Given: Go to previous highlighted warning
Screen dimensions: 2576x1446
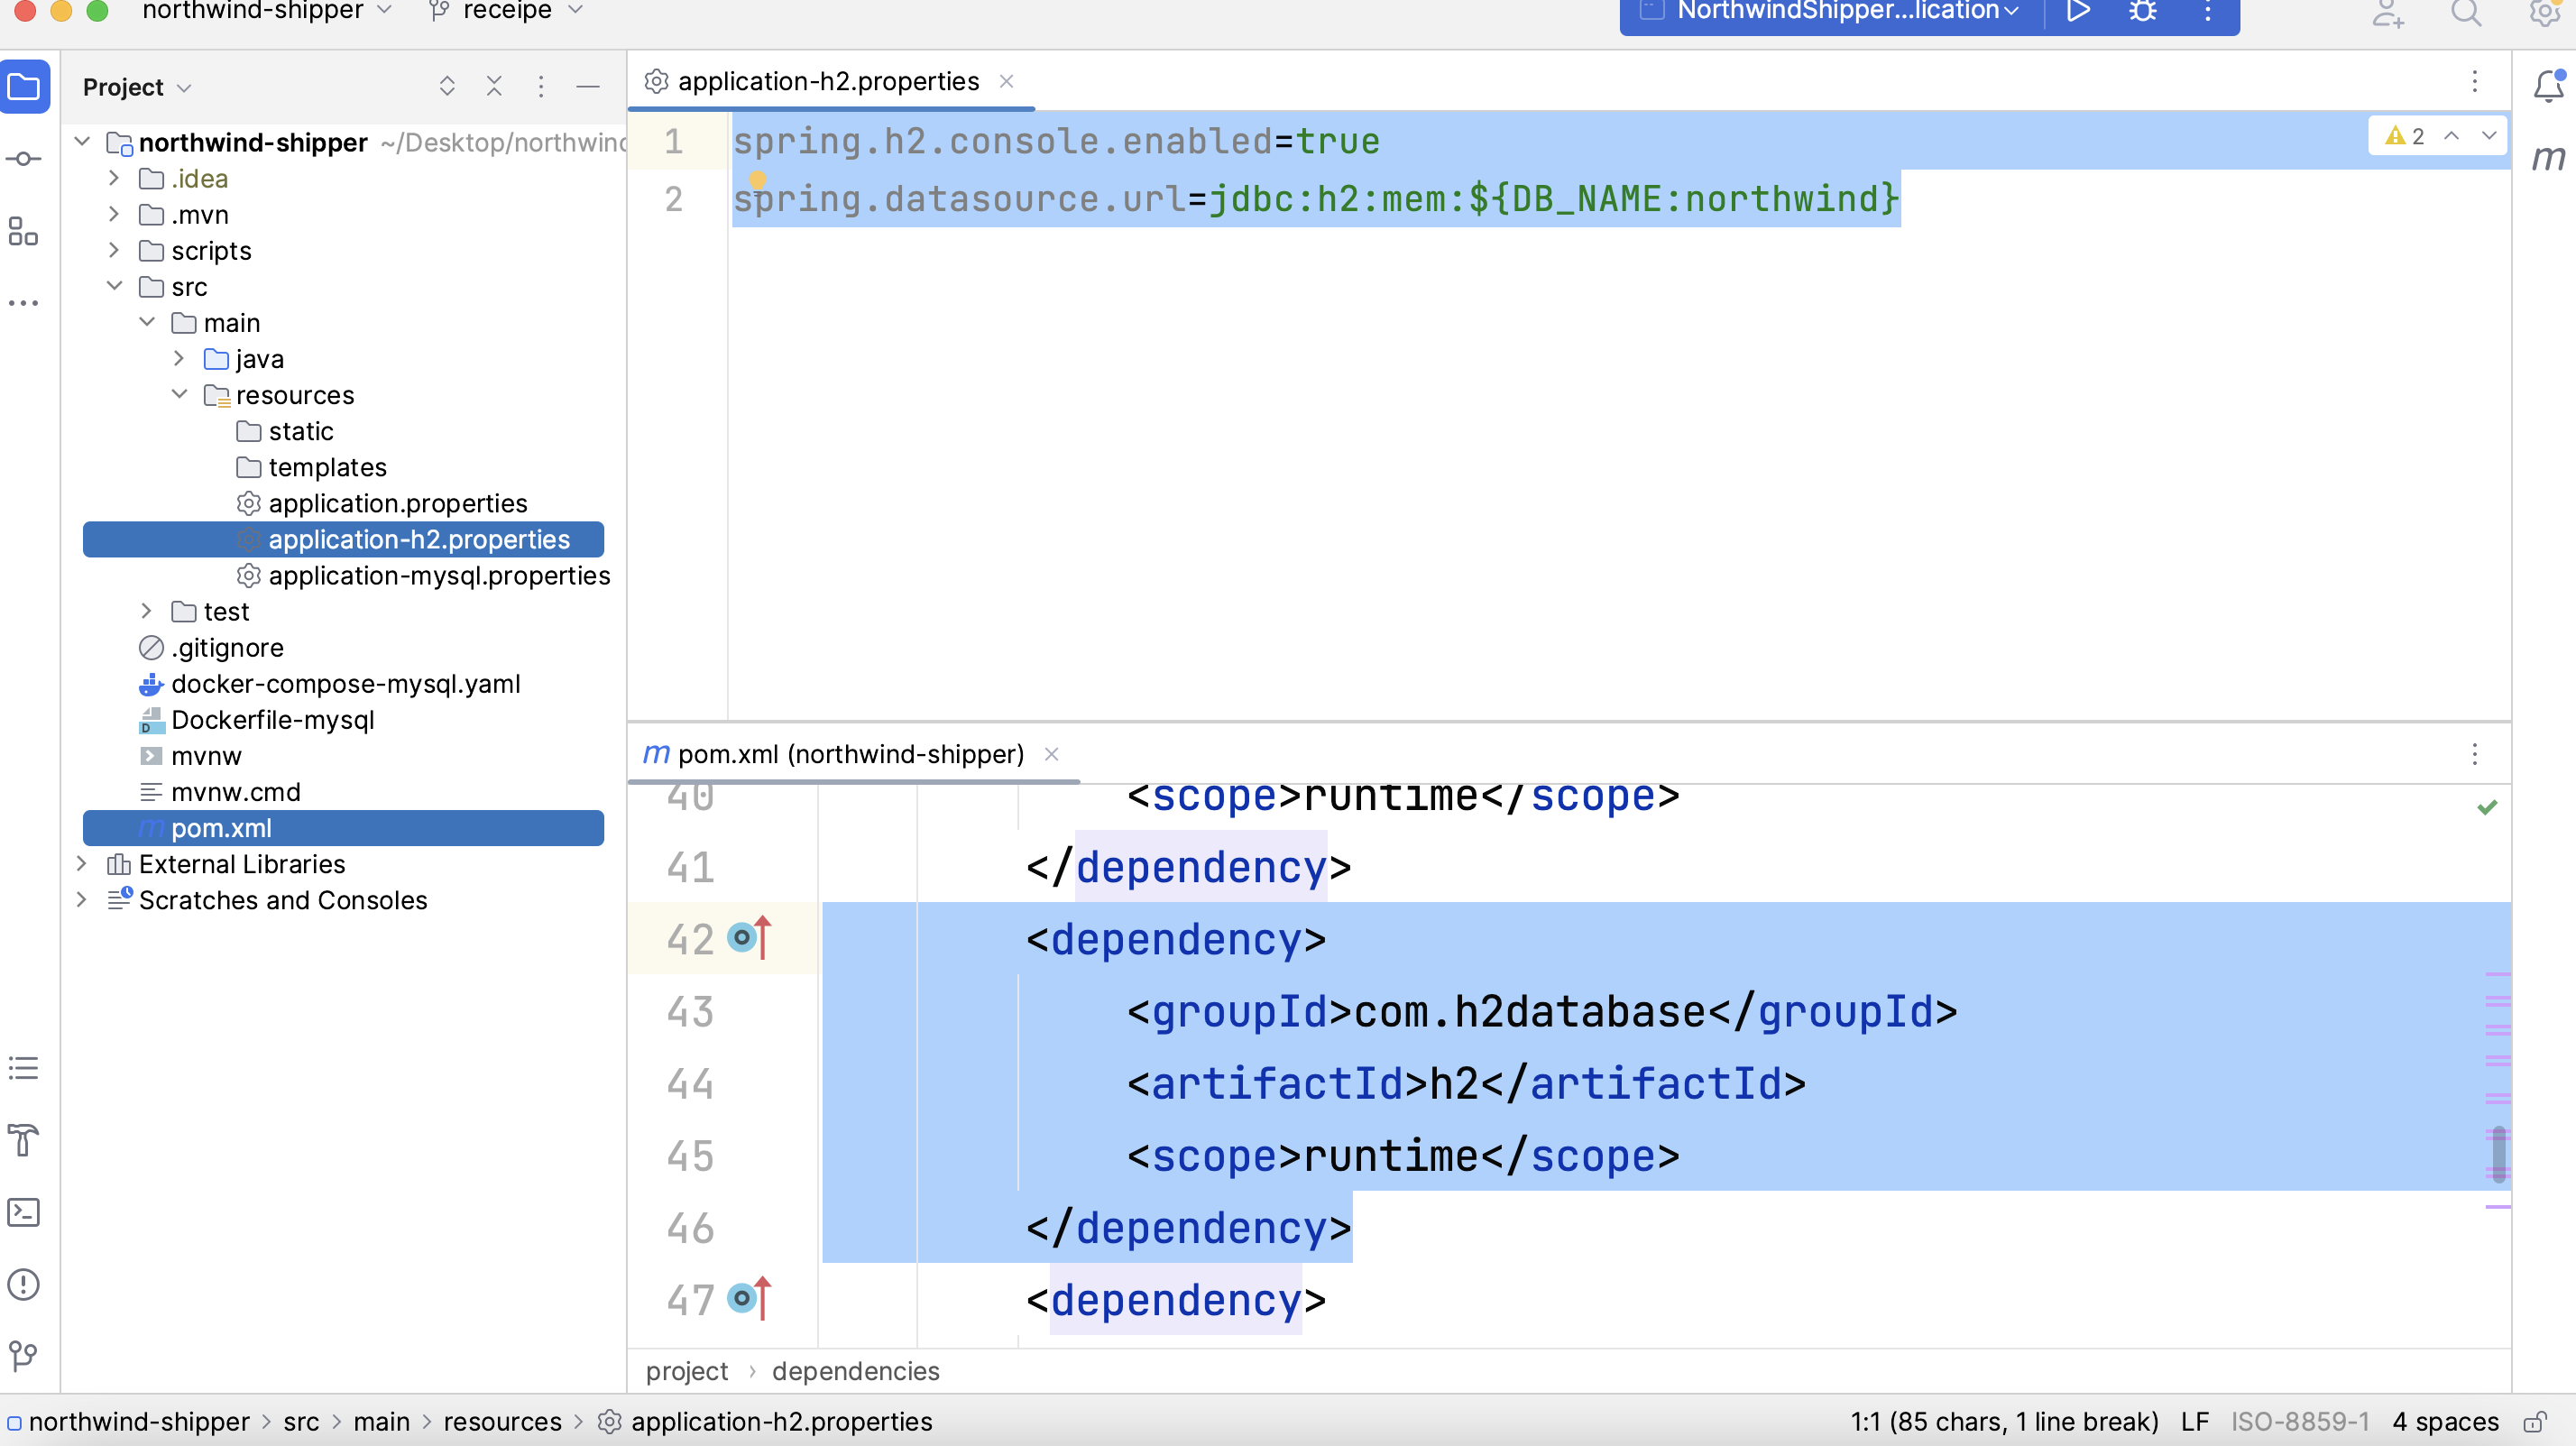Looking at the screenshot, I should tap(2451, 135).
